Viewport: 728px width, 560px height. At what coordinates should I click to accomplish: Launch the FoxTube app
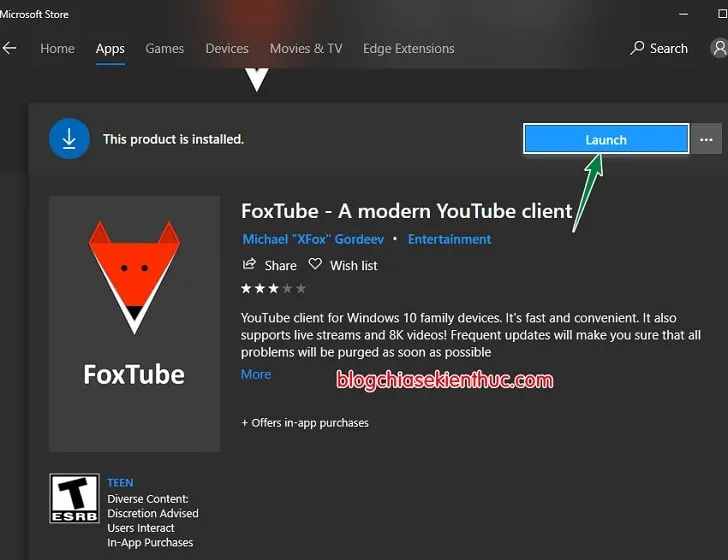coord(606,139)
